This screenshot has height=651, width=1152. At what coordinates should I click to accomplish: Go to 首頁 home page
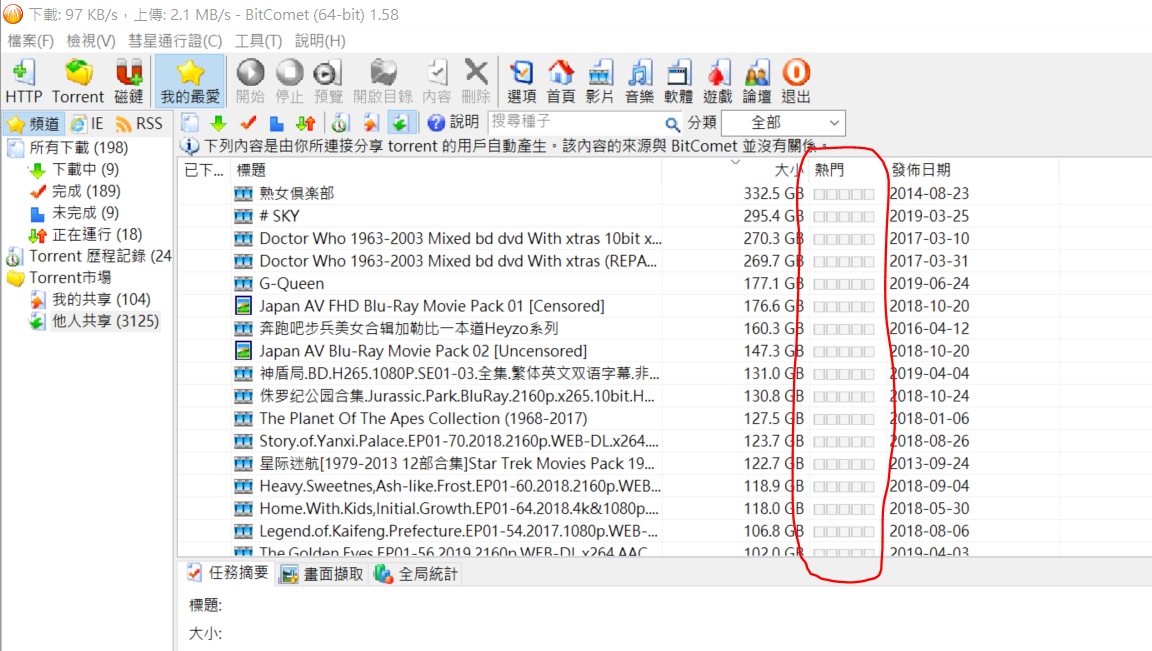tap(561, 81)
